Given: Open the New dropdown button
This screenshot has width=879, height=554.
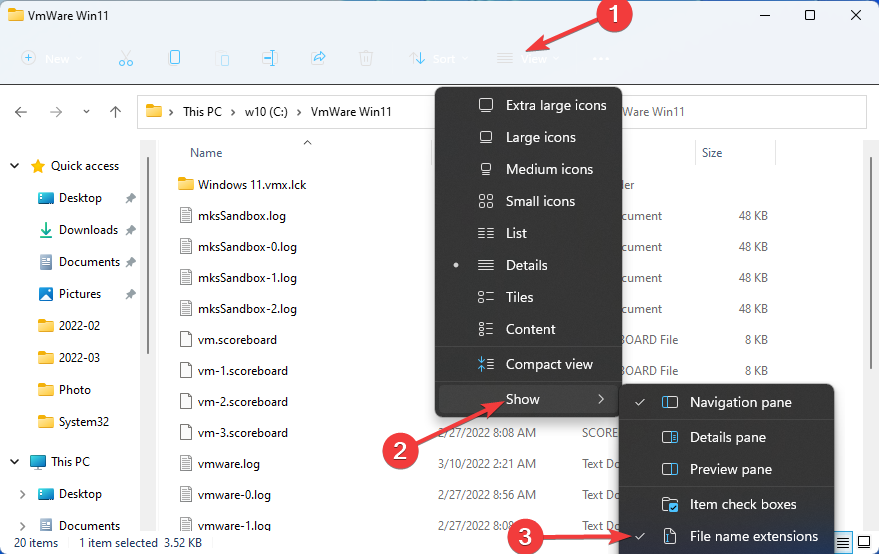Looking at the screenshot, I should coord(52,58).
